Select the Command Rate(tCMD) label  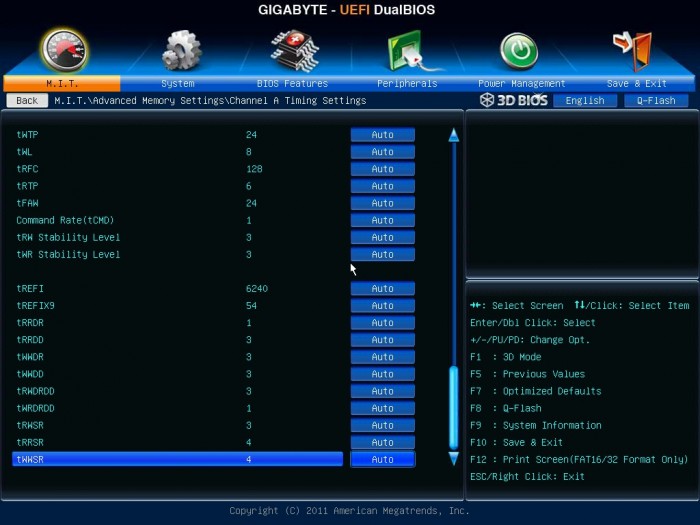(x=65, y=220)
